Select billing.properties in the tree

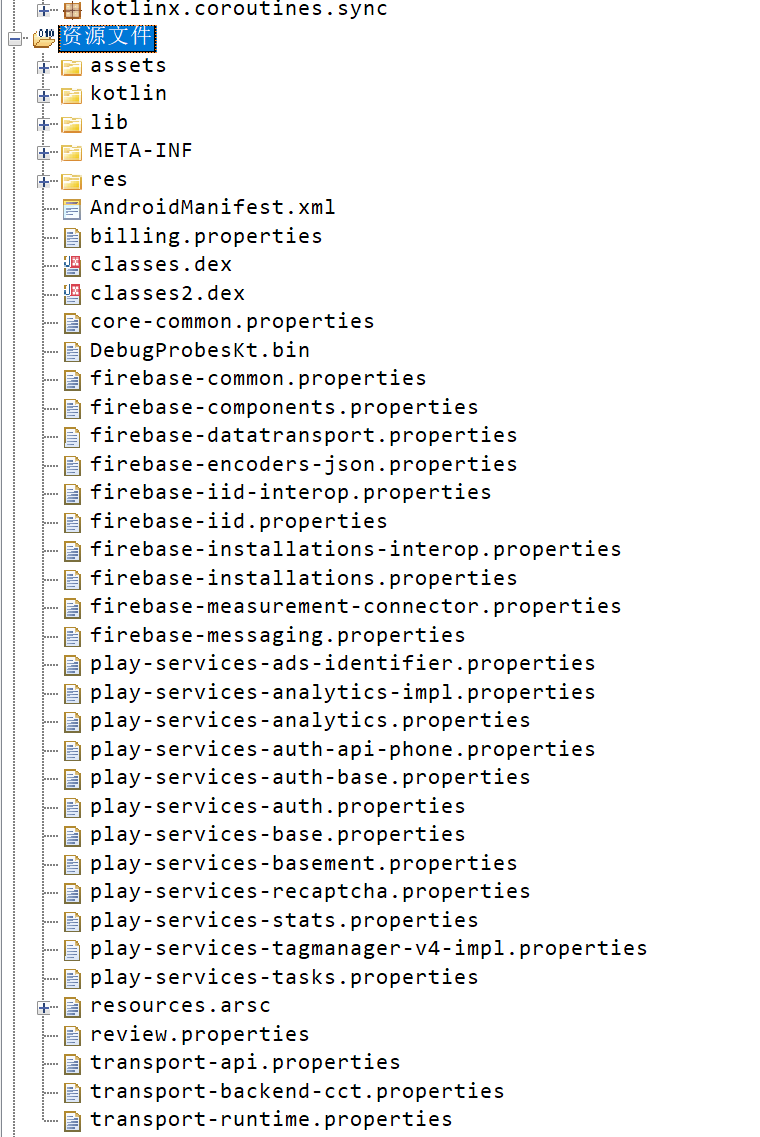(x=206, y=236)
